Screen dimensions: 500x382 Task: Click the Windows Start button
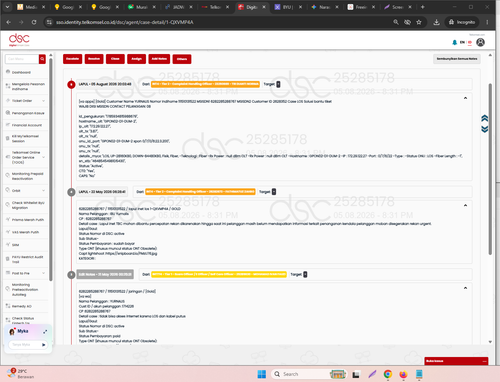tap(262, 374)
